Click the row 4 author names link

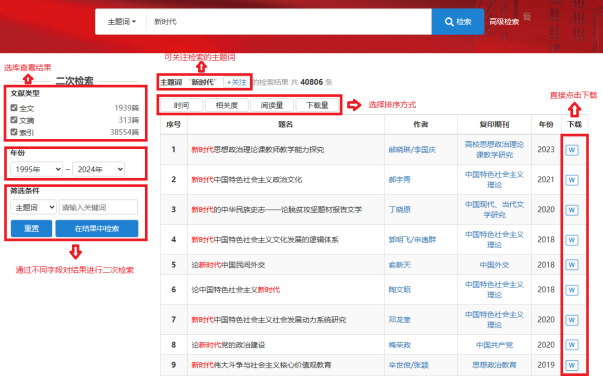tap(412, 240)
